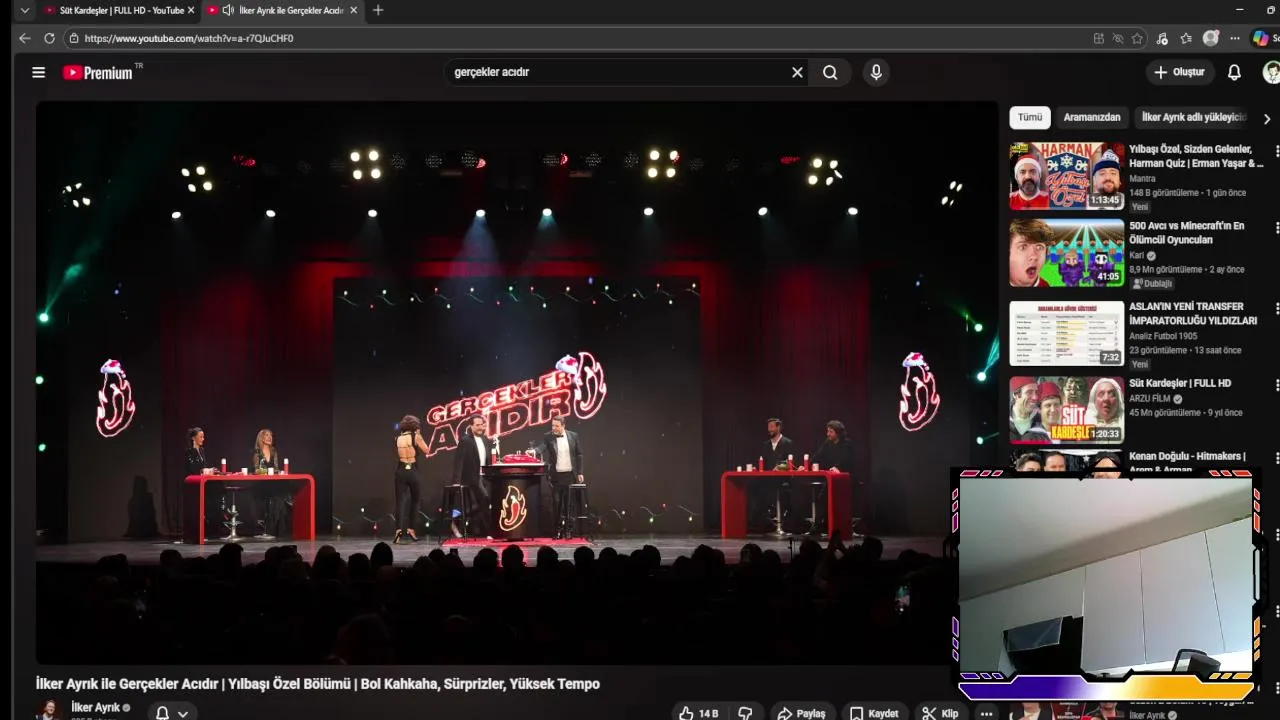Open more actions ellipsis beside Klip
Image resolution: width=1280 pixels, height=720 pixels.
[x=986, y=713]
